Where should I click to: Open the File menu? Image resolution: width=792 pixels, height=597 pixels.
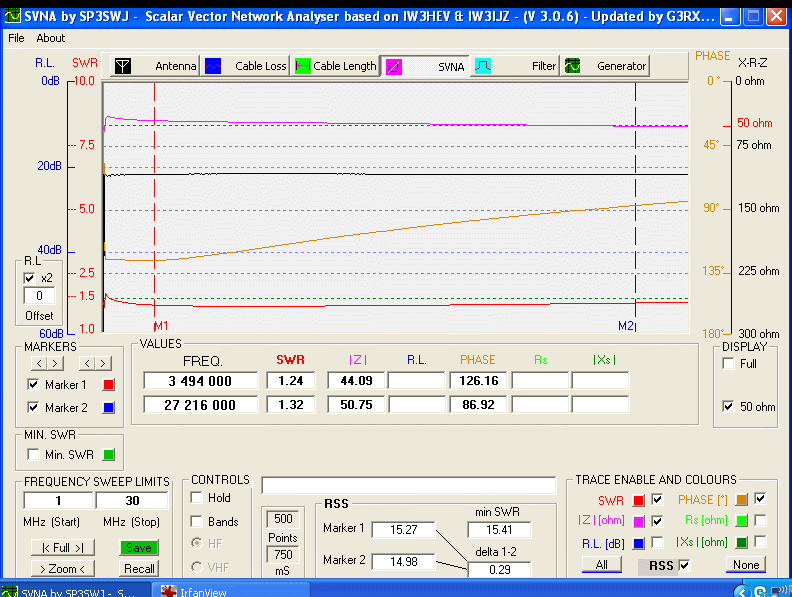point(16,38)
